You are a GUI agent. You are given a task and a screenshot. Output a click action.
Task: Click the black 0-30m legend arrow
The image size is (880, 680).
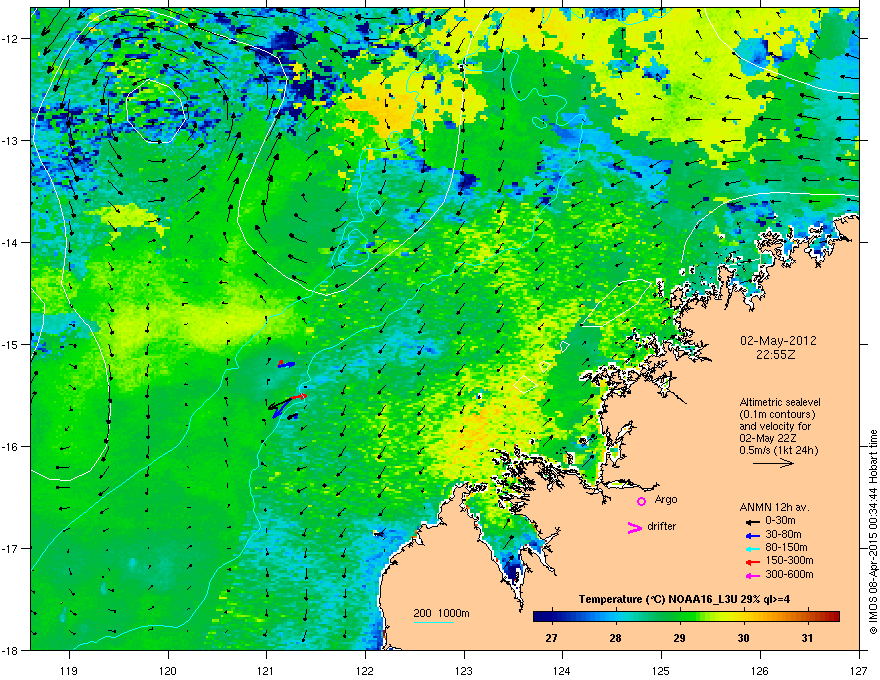pos(753,522)
